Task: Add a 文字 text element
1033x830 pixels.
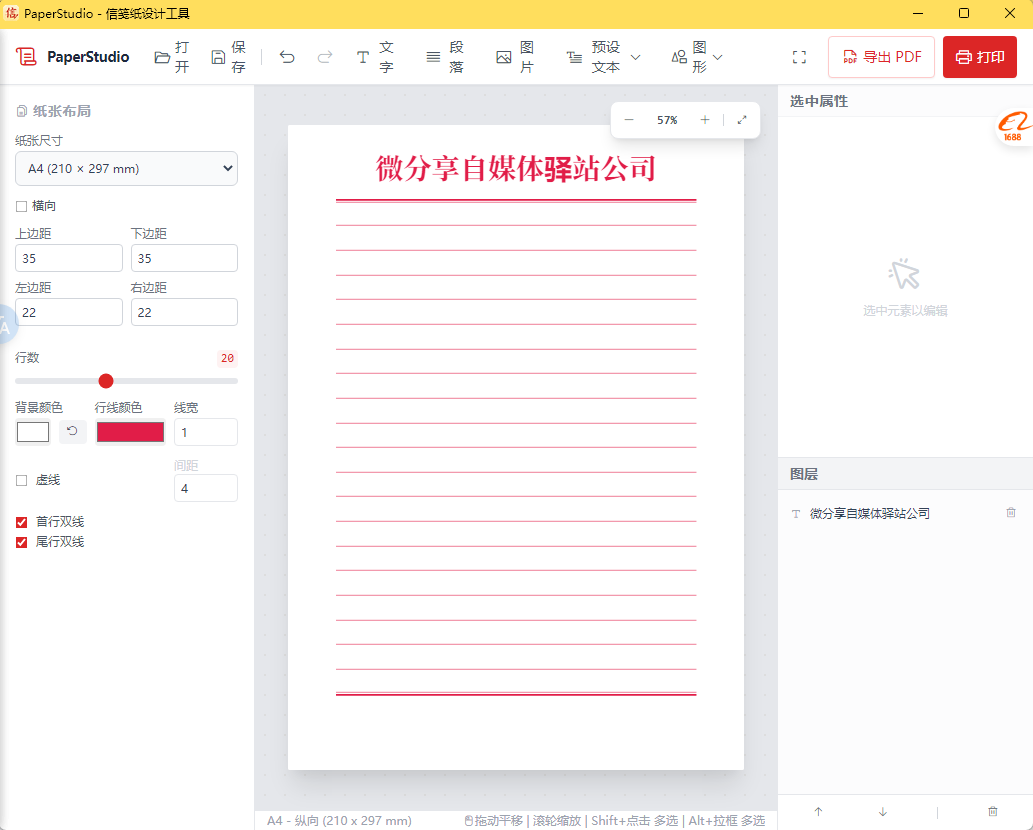Action: pos(376,57)
